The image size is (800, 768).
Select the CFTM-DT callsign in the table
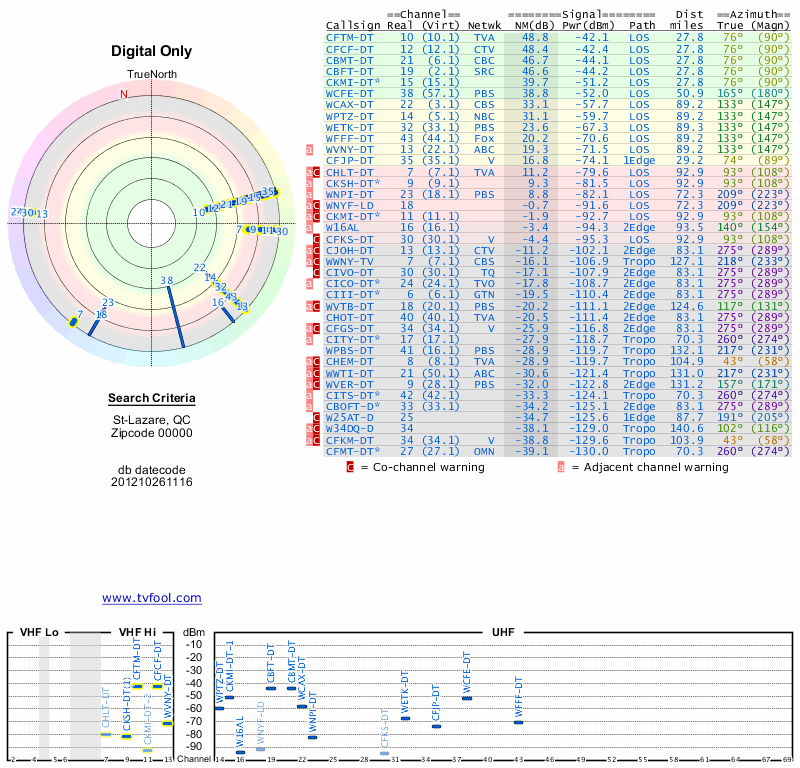coord(350,36)
